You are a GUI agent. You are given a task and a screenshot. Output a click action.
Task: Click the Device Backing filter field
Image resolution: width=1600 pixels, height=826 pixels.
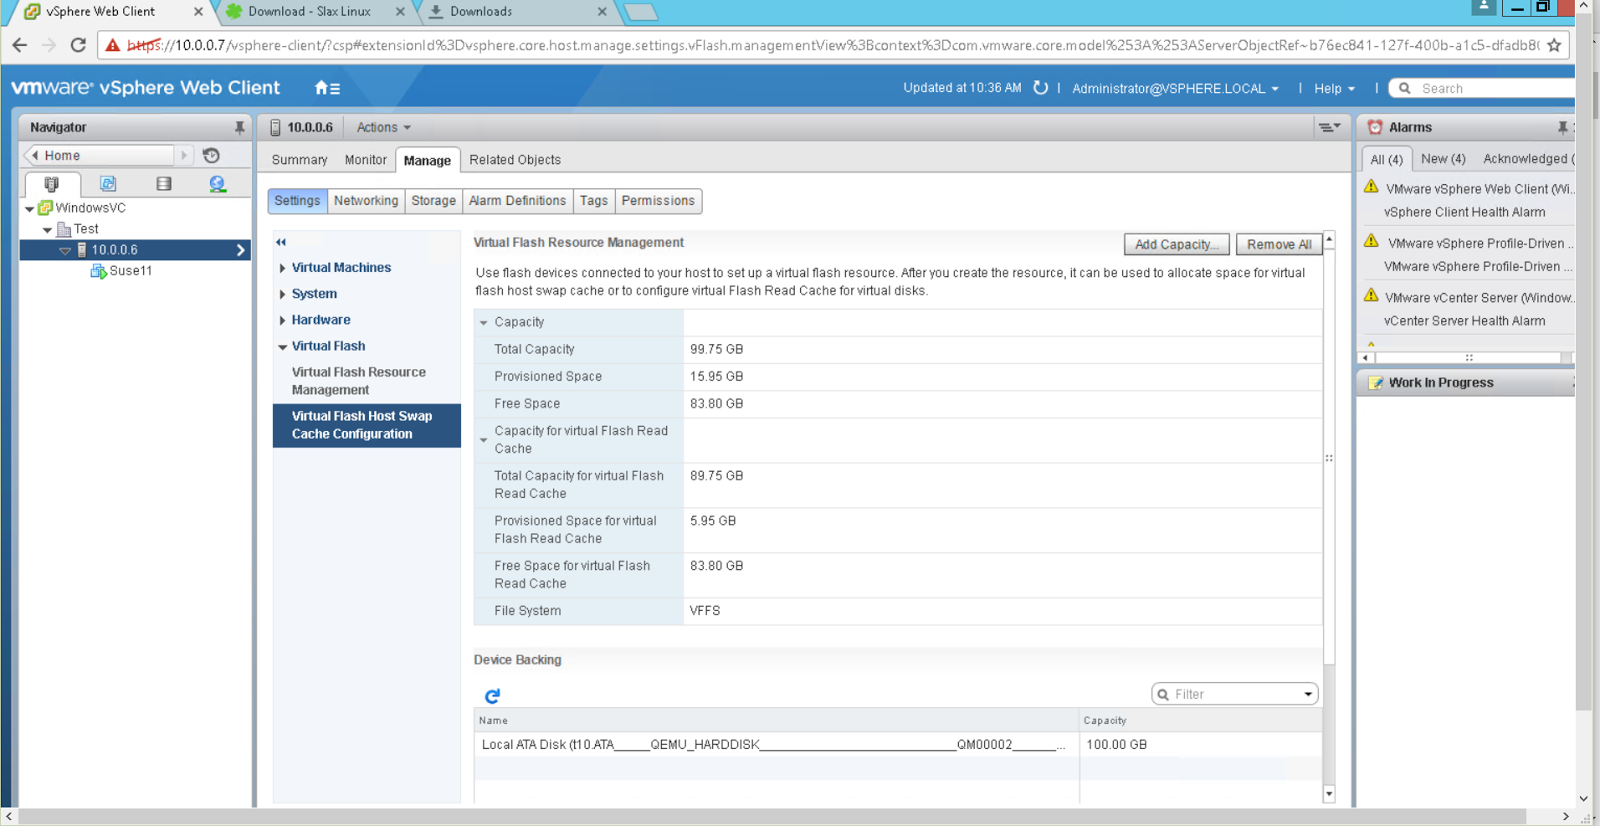(x=1234, y=694)
